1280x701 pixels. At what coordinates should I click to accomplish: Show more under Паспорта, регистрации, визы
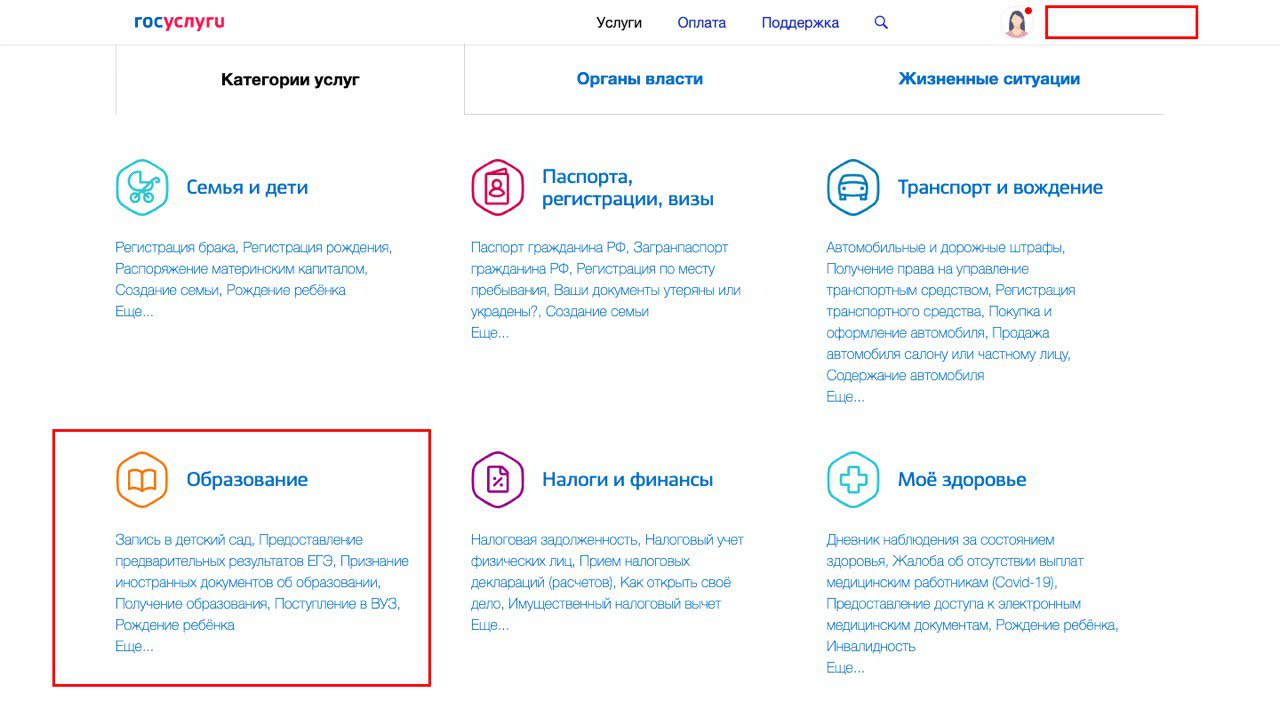[x=490, y=332]
